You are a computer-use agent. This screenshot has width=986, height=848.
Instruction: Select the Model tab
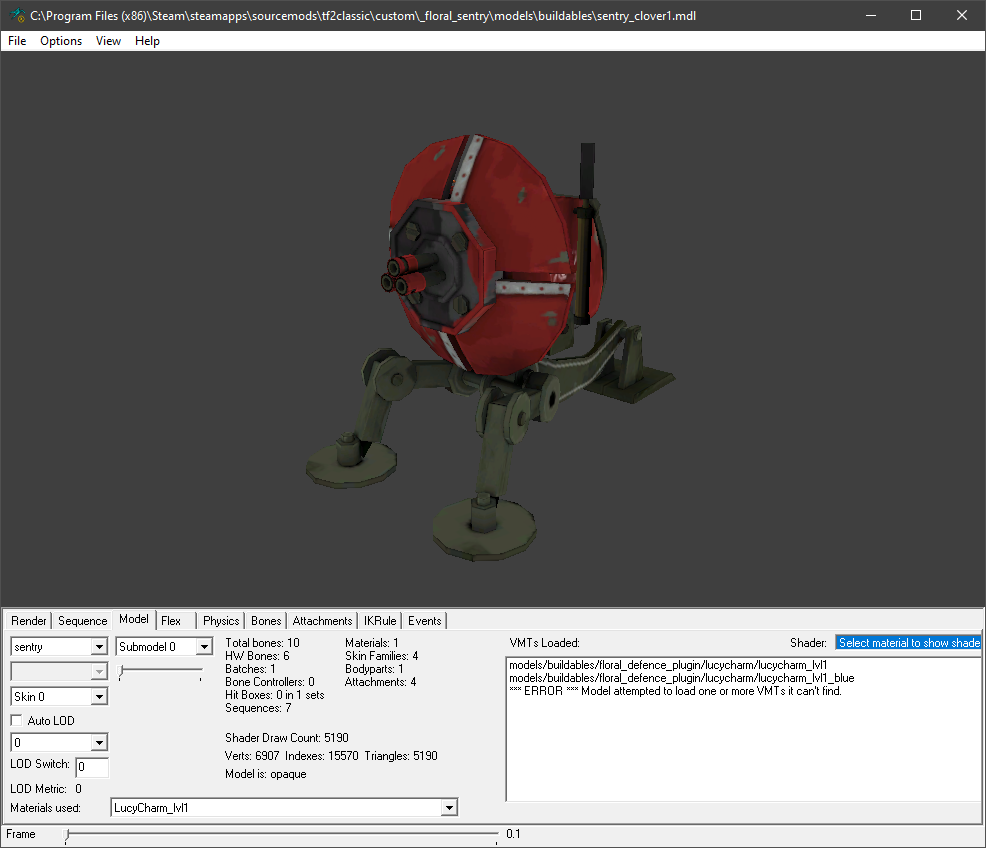[x=134, y=619]
